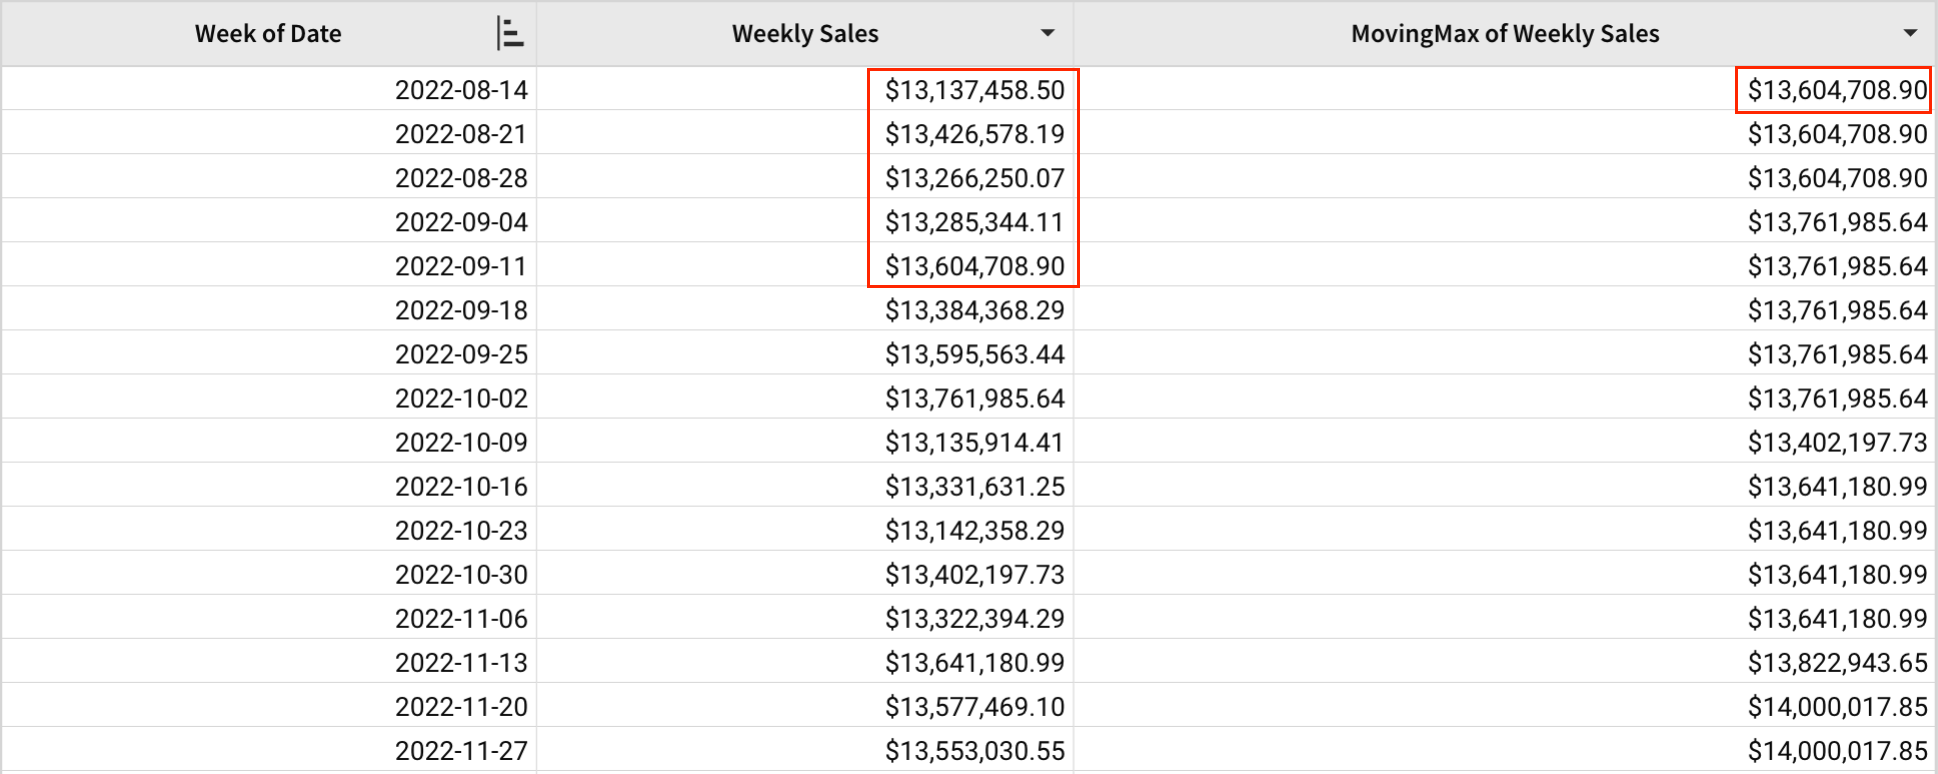Select the 2022-09-04 date cell

click(461, 222)
